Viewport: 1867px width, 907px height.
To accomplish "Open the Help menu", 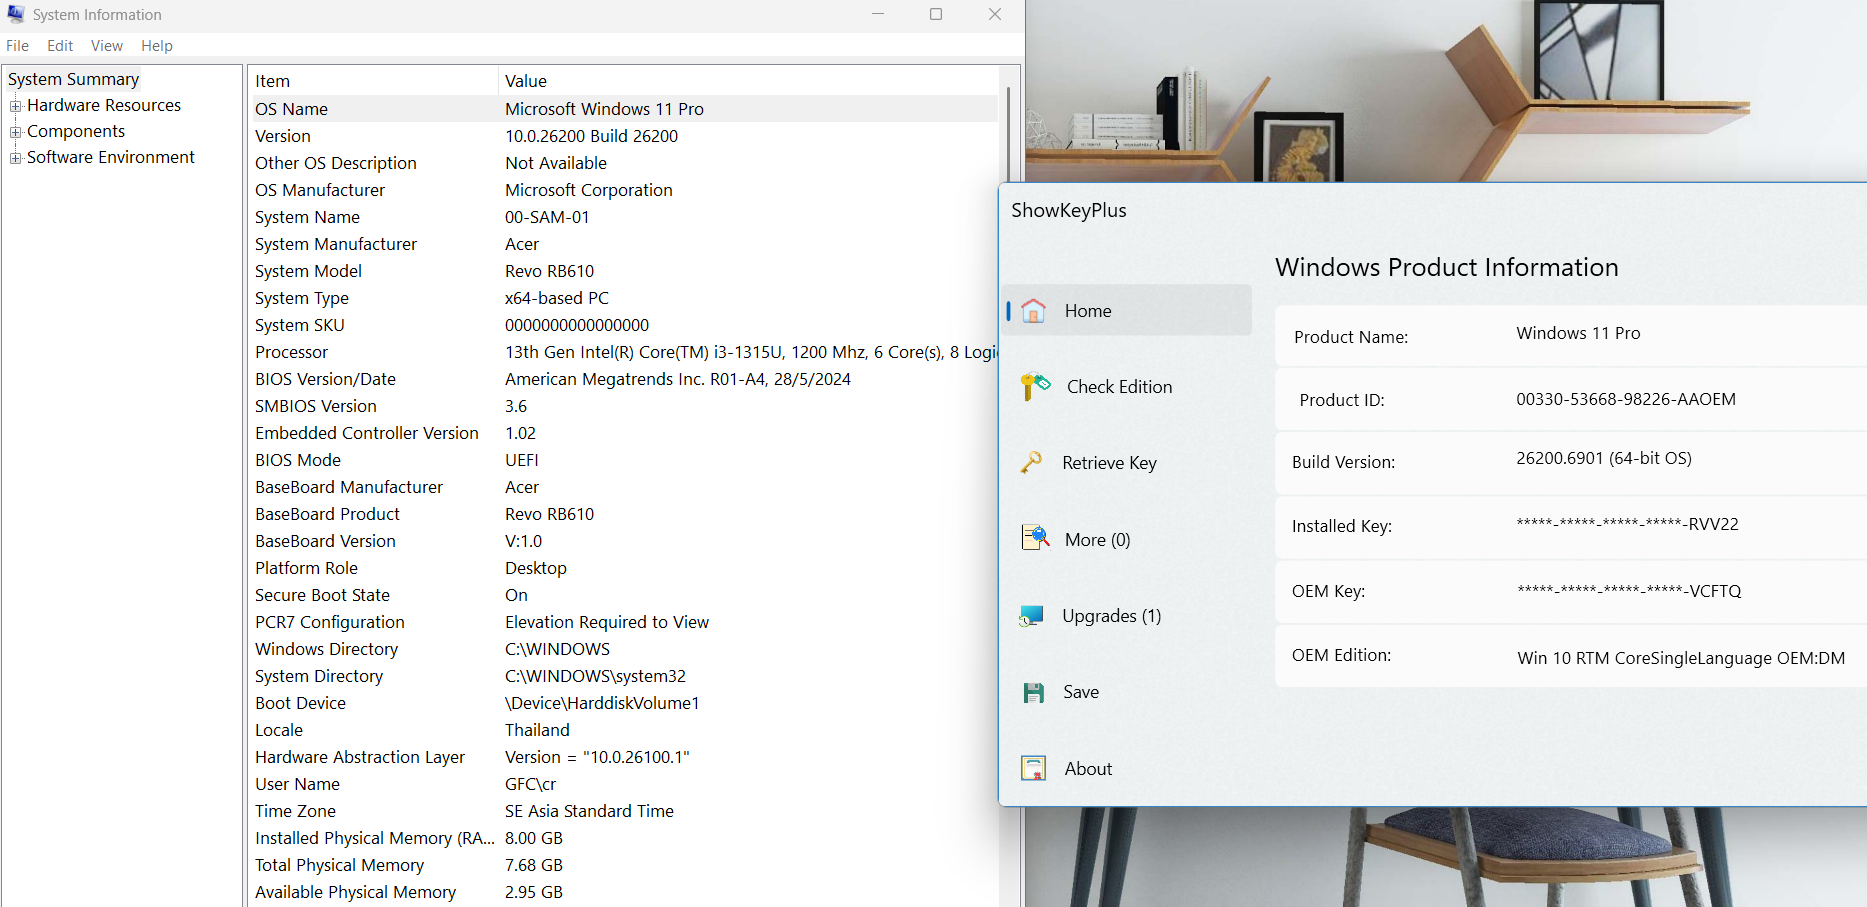I will [x=156, y=46].
